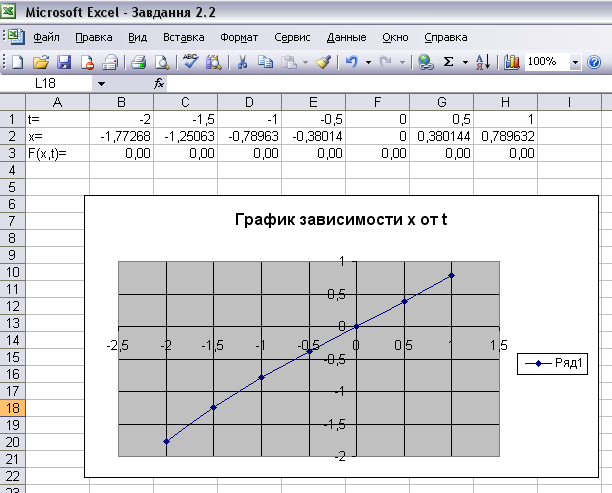Open the Файл menu
Image resolution: width=612 pixels, height=493 pixels.
[x=46, y=37]
